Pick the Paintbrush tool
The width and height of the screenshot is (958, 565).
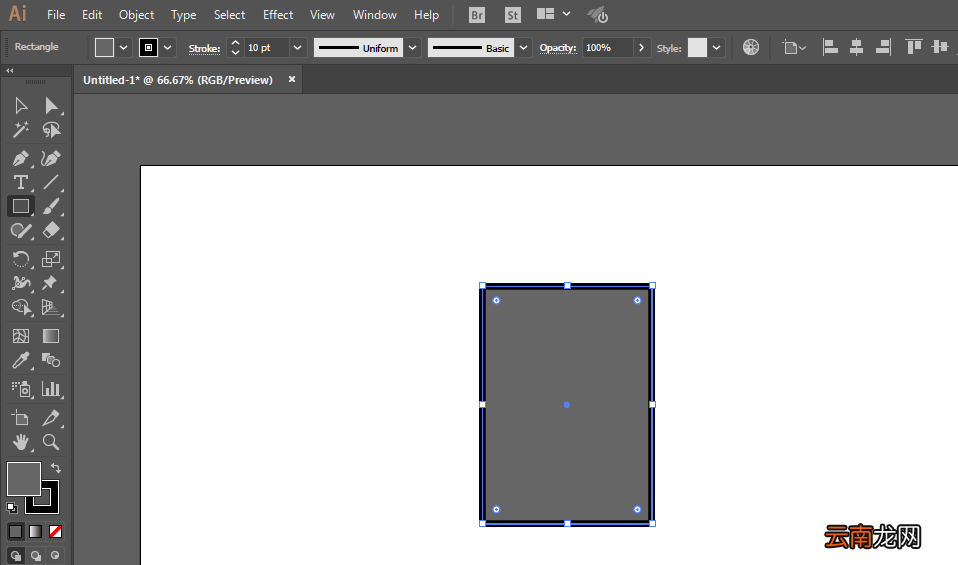pyautogui.click(x=51, y=206)
